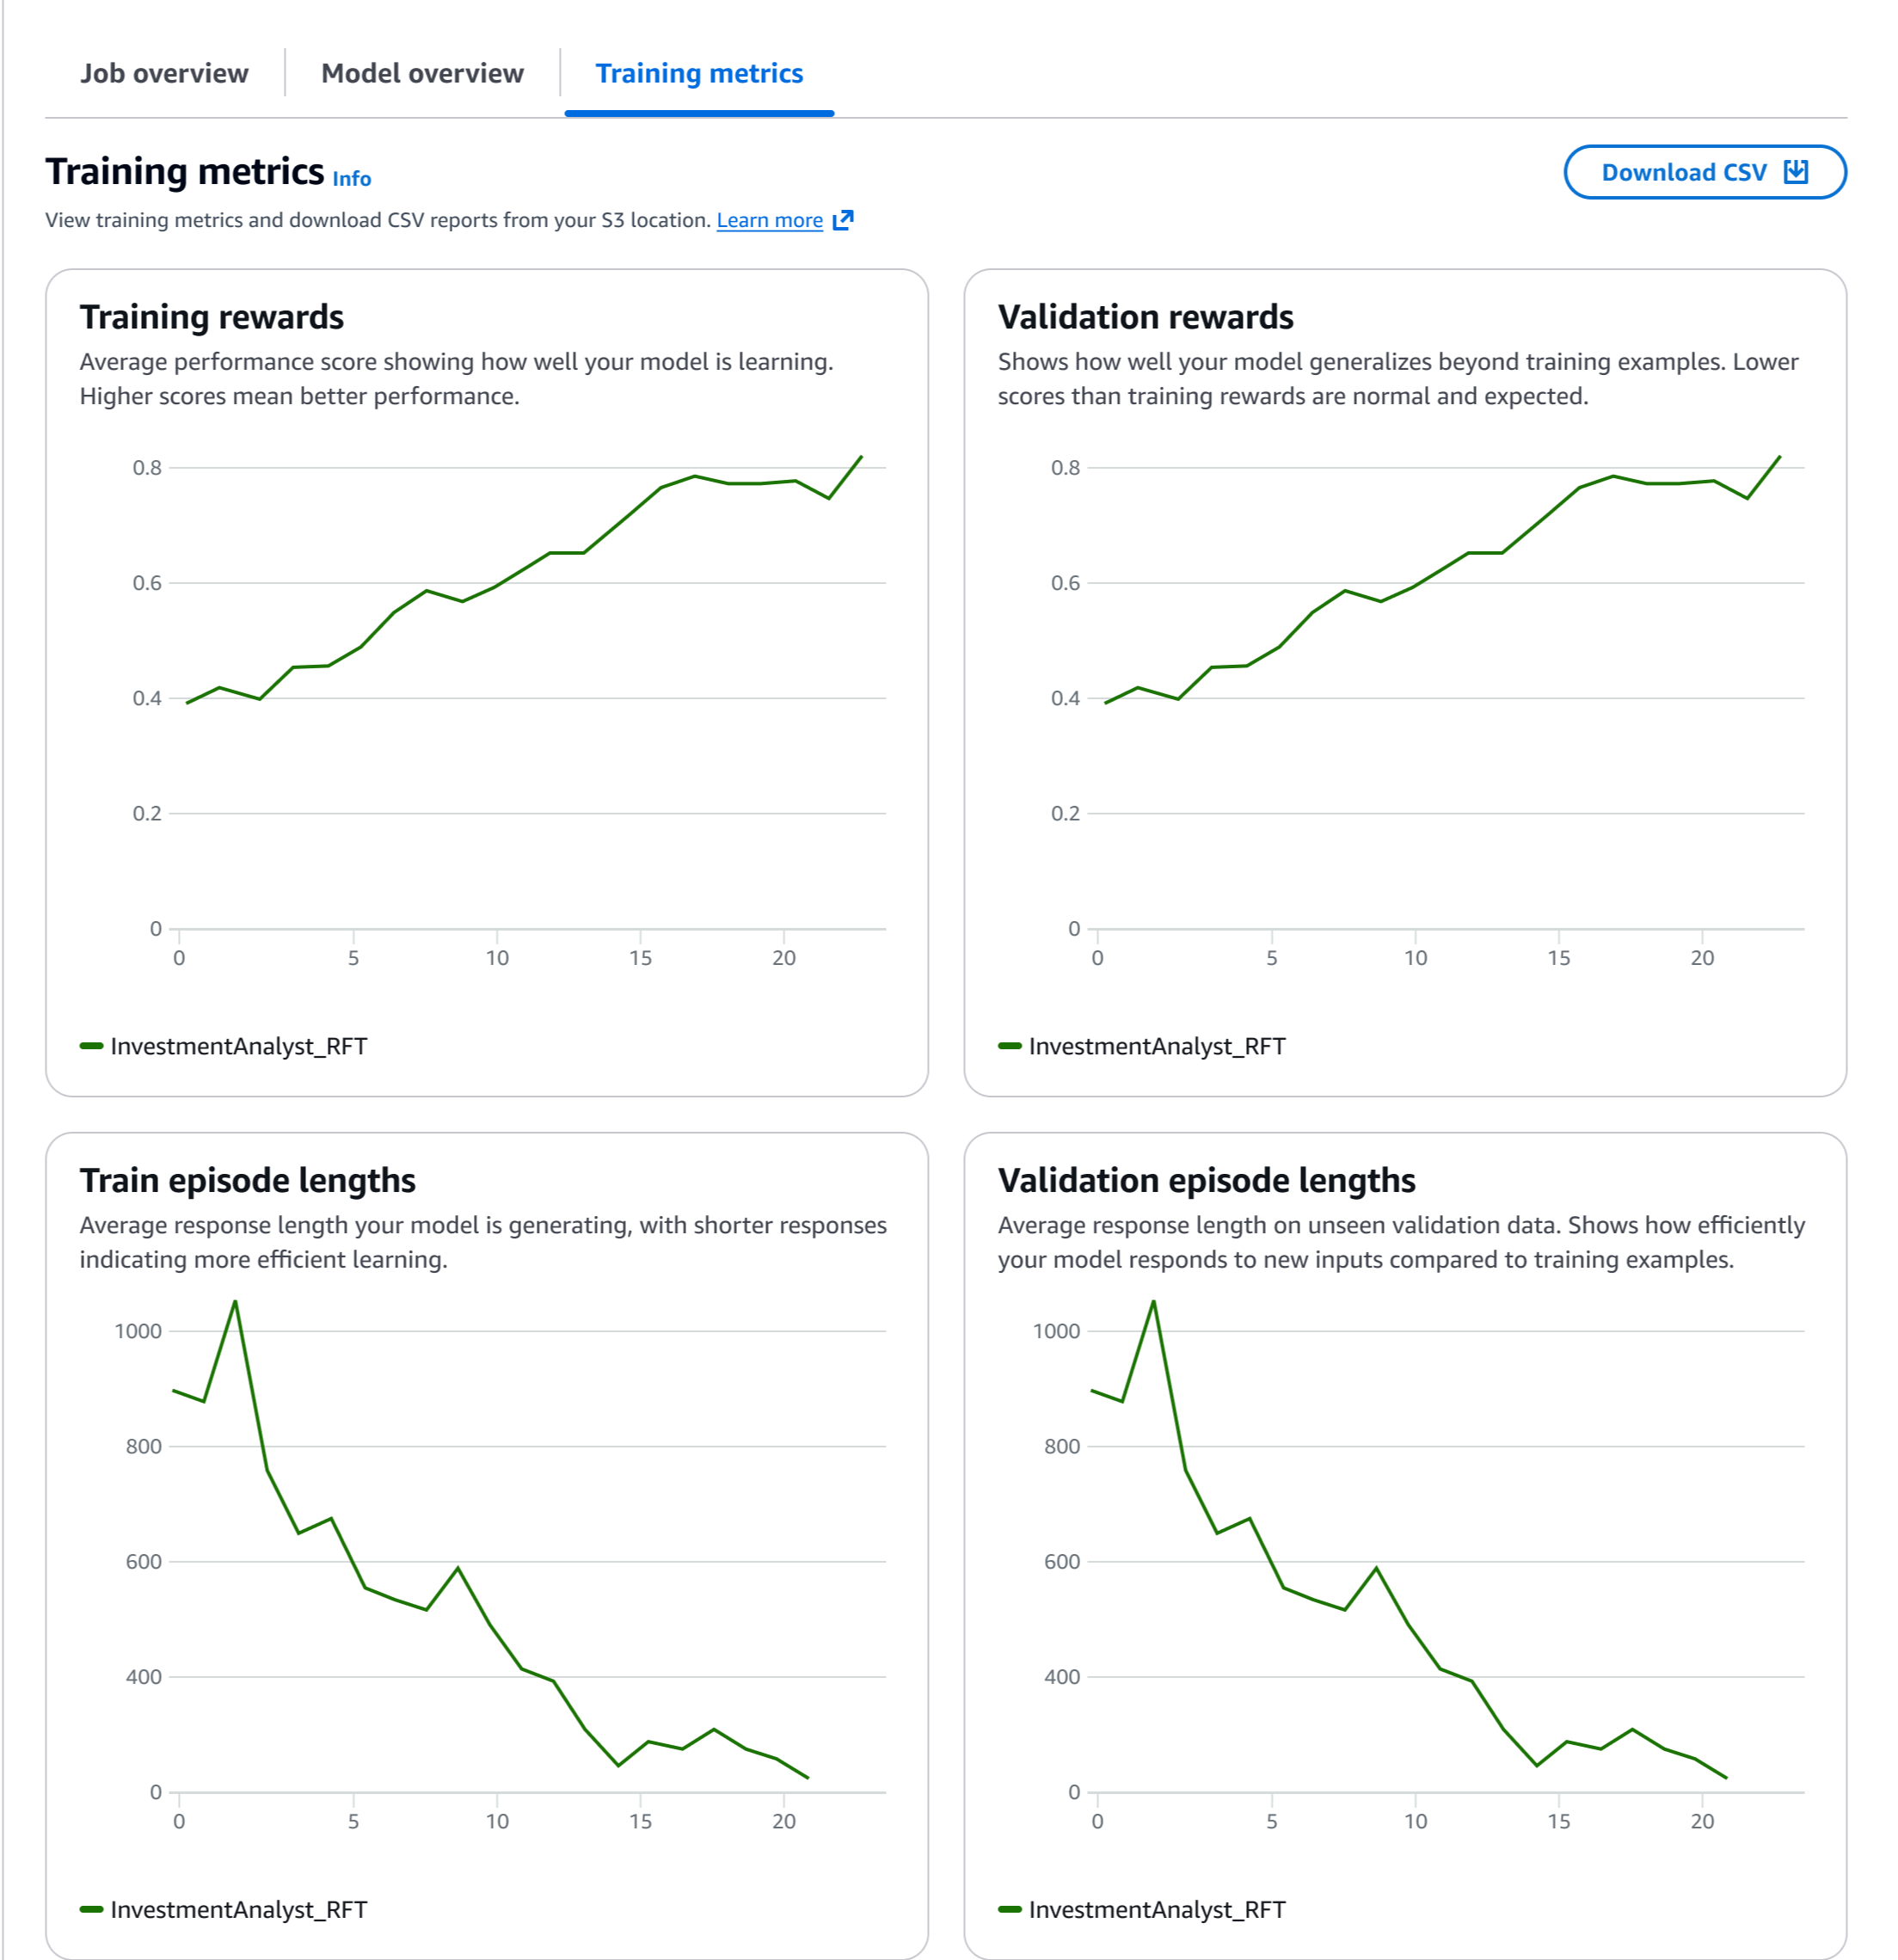Click the green legend marker under Training rewards
1898x1960 pixels.
coord(91,1046)
